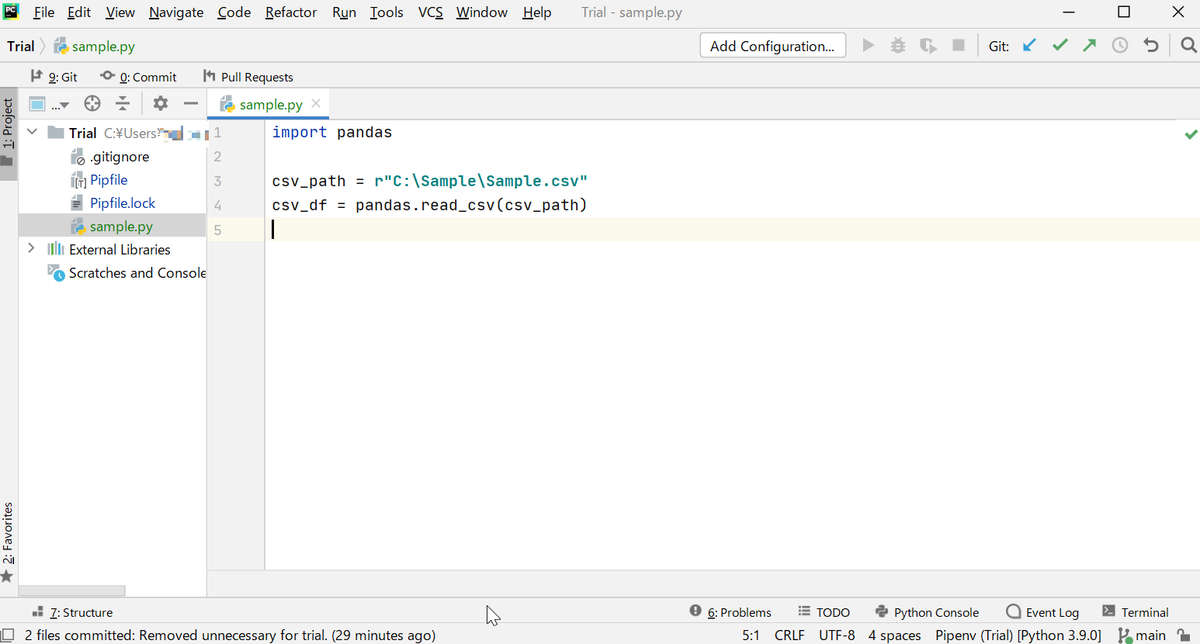Open Project panel gear settings
This screenshot has width=1200, height=644.
point(161,103)
